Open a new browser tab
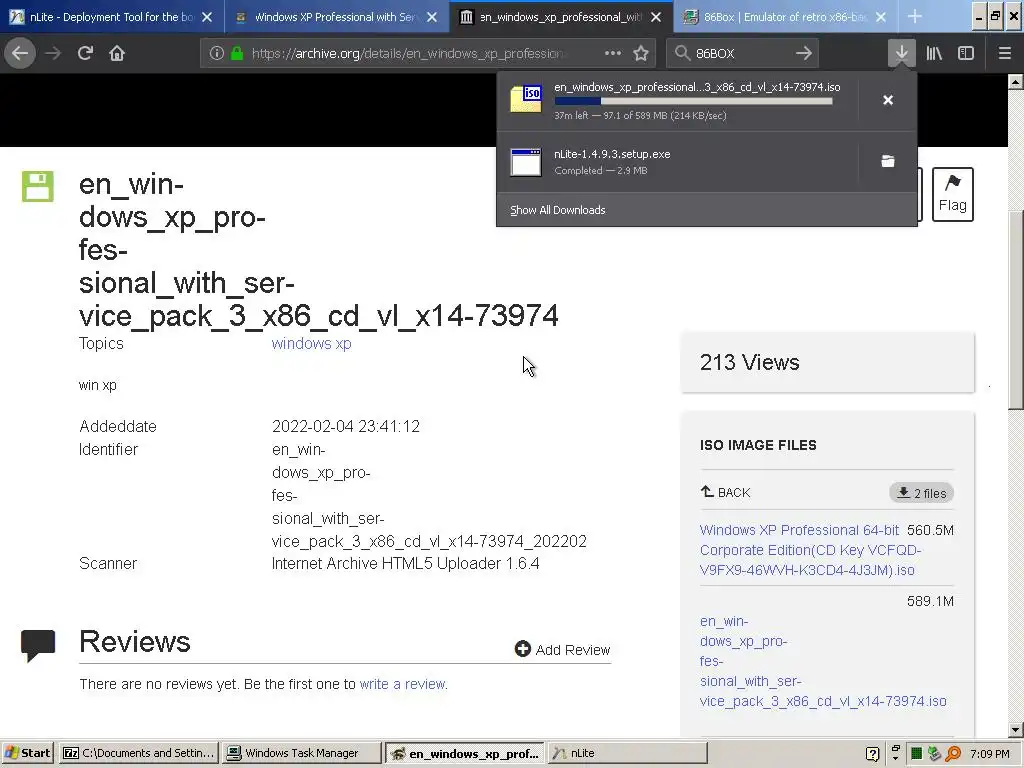 (x=915, y=17)
